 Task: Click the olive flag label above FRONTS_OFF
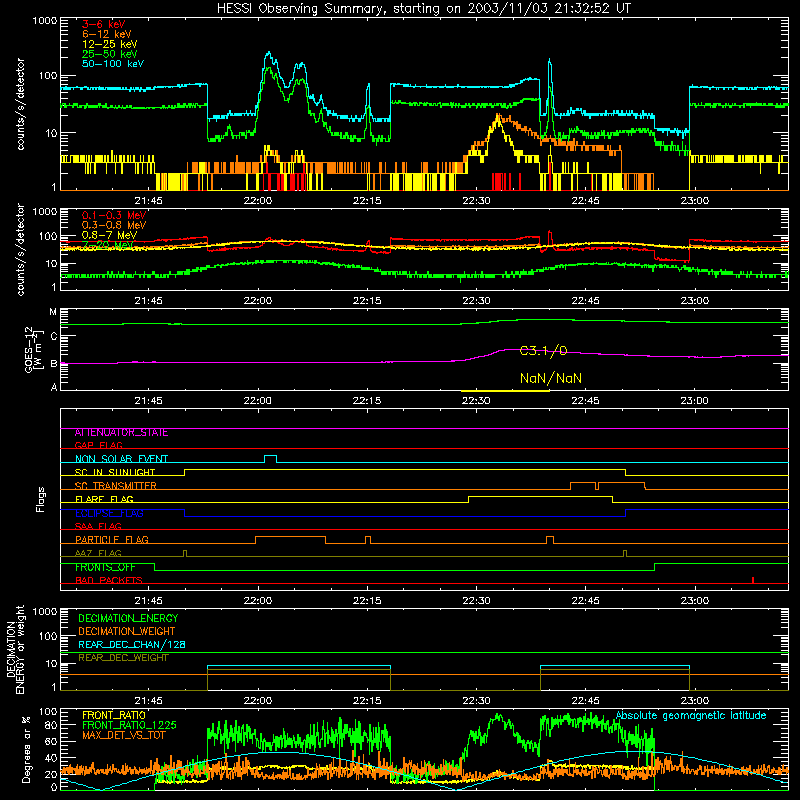pos(98,553)
